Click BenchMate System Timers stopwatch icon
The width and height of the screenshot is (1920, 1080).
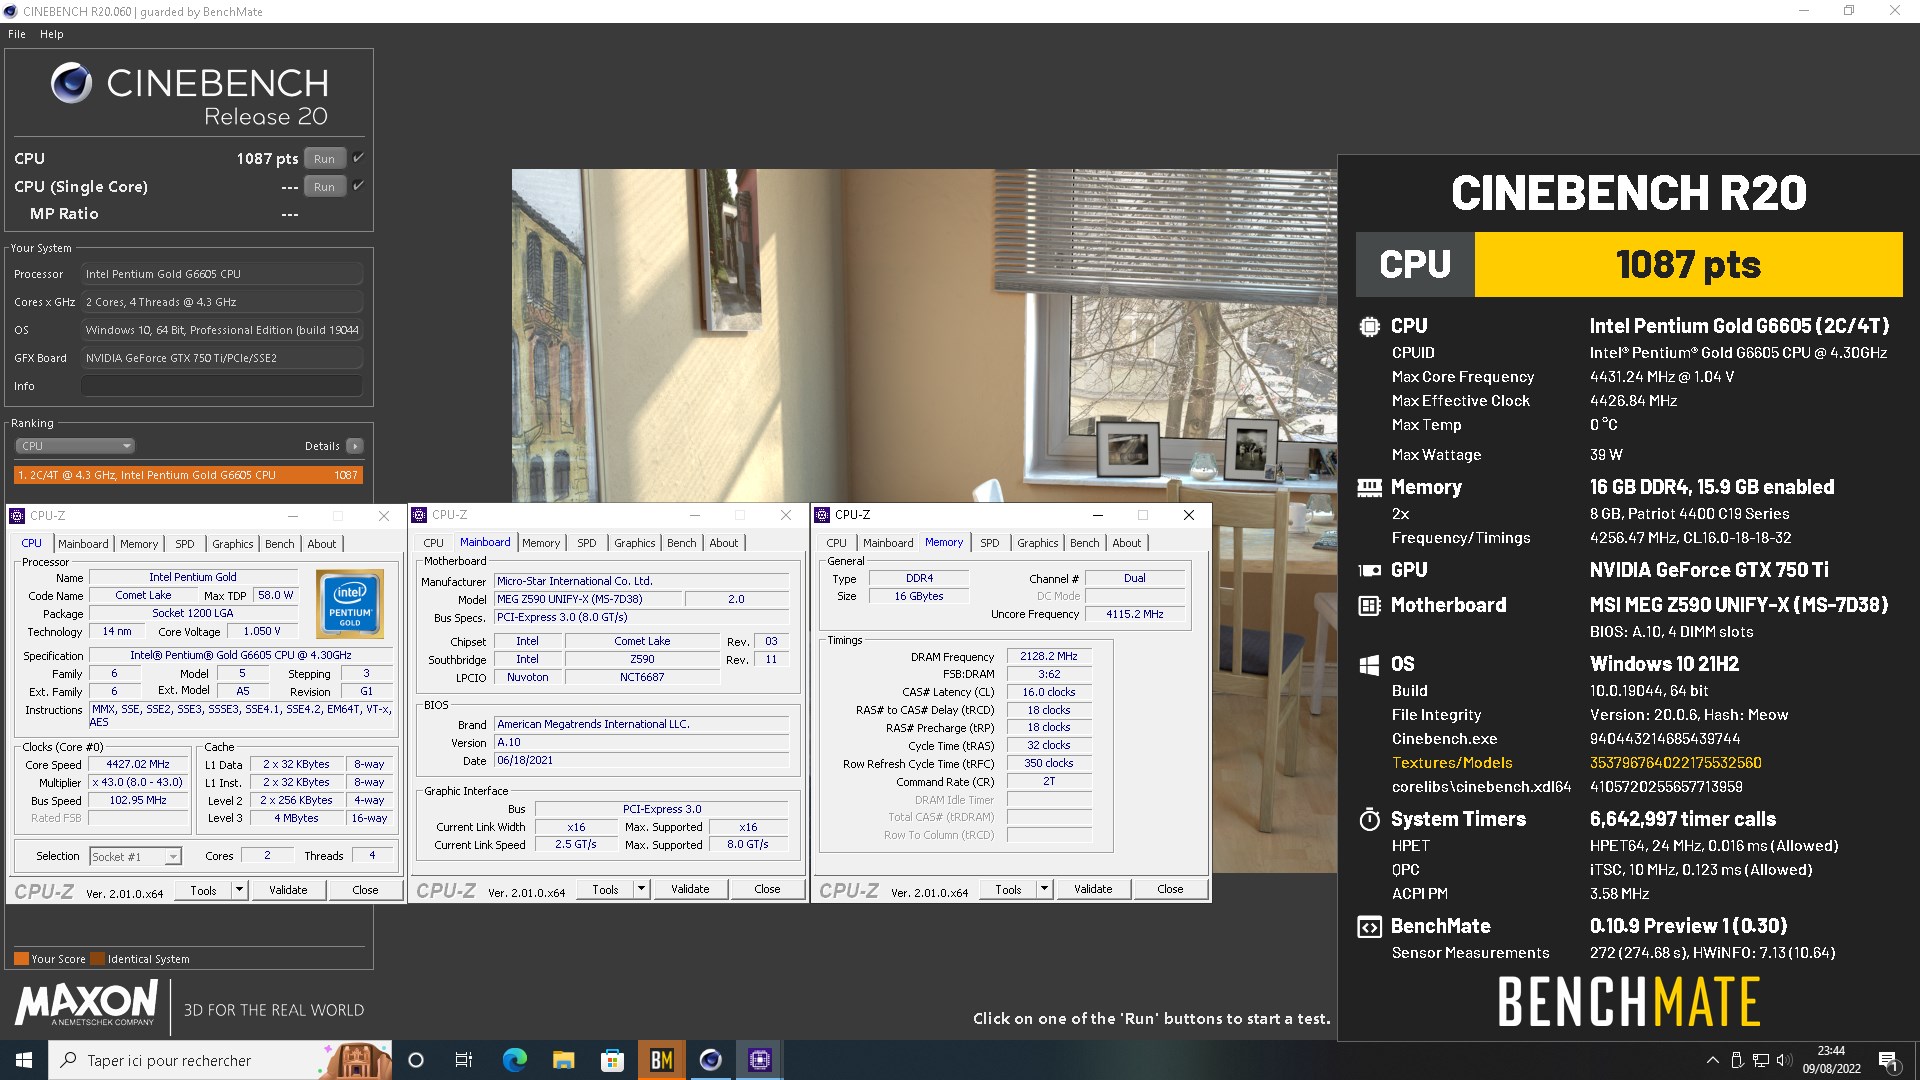coord(1369,819)
